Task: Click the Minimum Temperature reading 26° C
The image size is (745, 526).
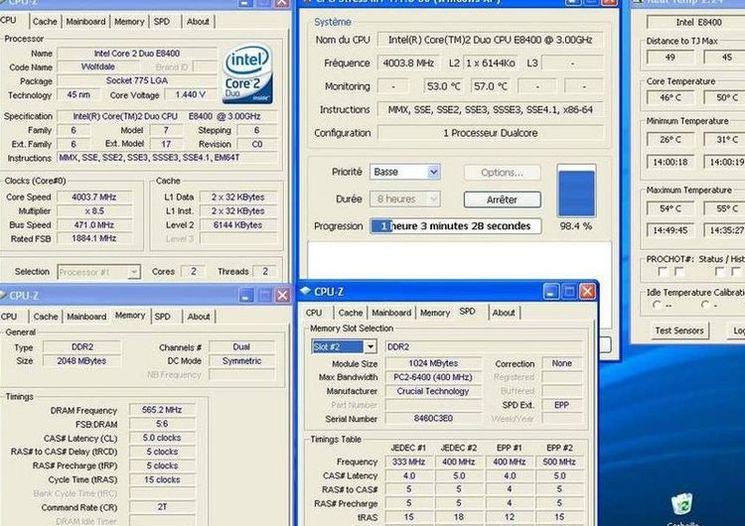Action: [670, 140]
